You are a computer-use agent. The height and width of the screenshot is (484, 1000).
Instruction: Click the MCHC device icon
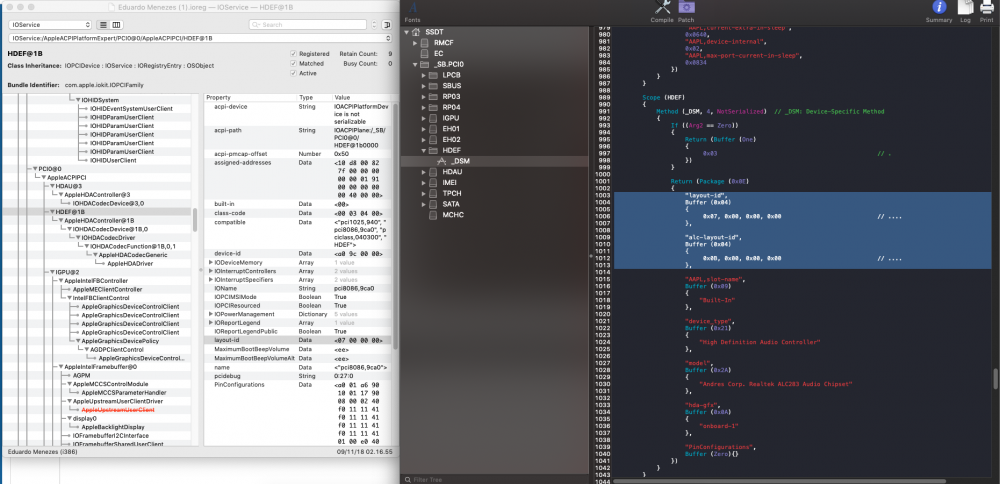(x=434, y=215)
